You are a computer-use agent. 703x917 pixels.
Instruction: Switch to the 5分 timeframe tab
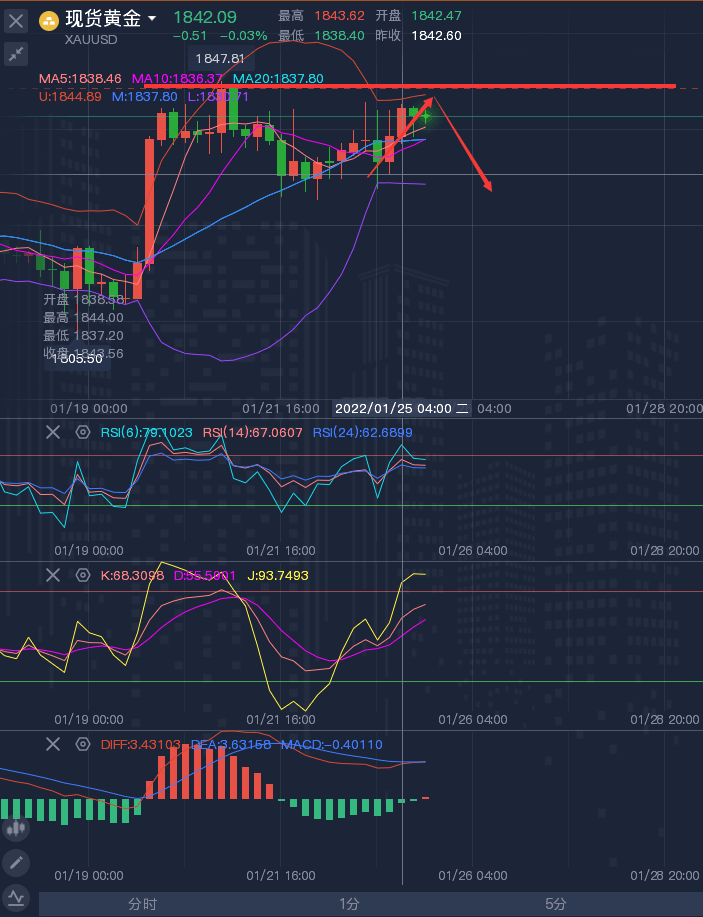coord(556,904)
